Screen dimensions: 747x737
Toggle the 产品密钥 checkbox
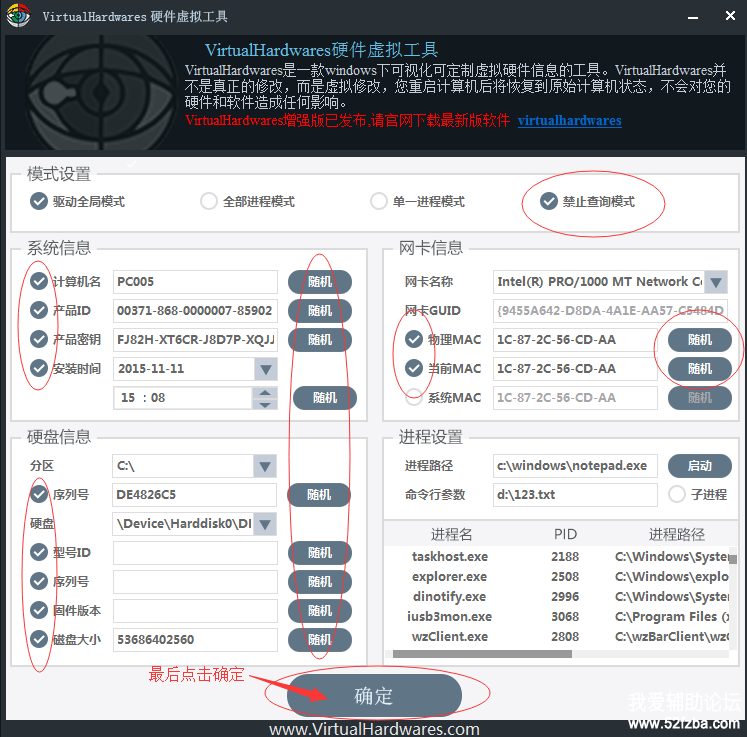pyautogui.click(x=39, y=340)
